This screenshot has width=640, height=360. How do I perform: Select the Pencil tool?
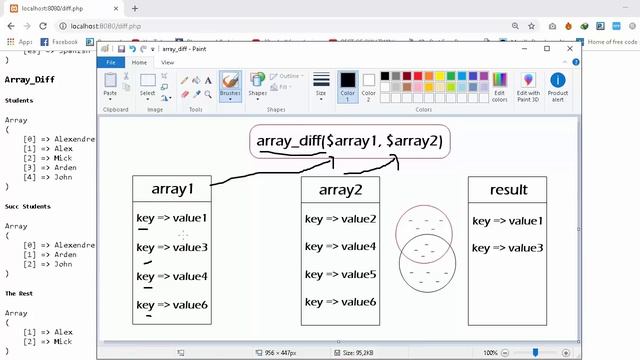coord(184,80)
